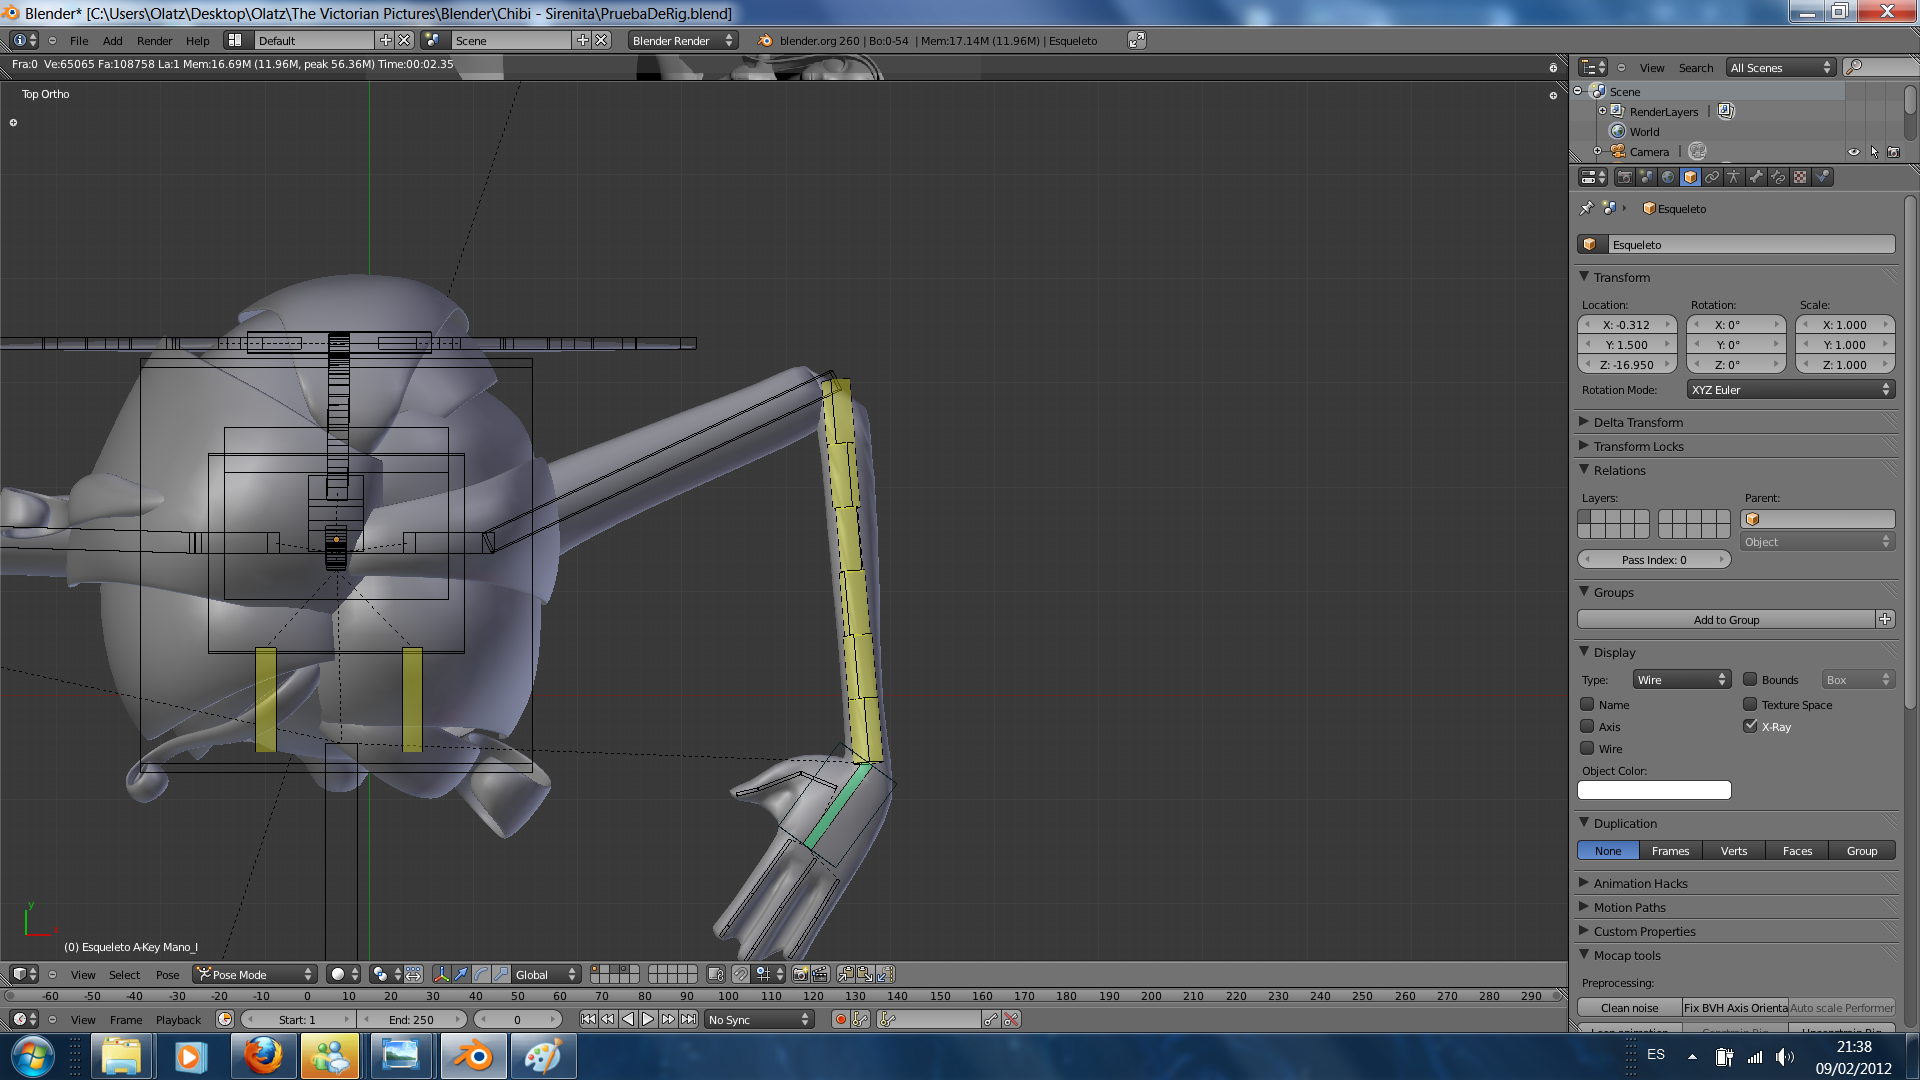Screen dimensions: 1920x1080
Task: Open the World properties globe tab
Action: pos(1668,177)
